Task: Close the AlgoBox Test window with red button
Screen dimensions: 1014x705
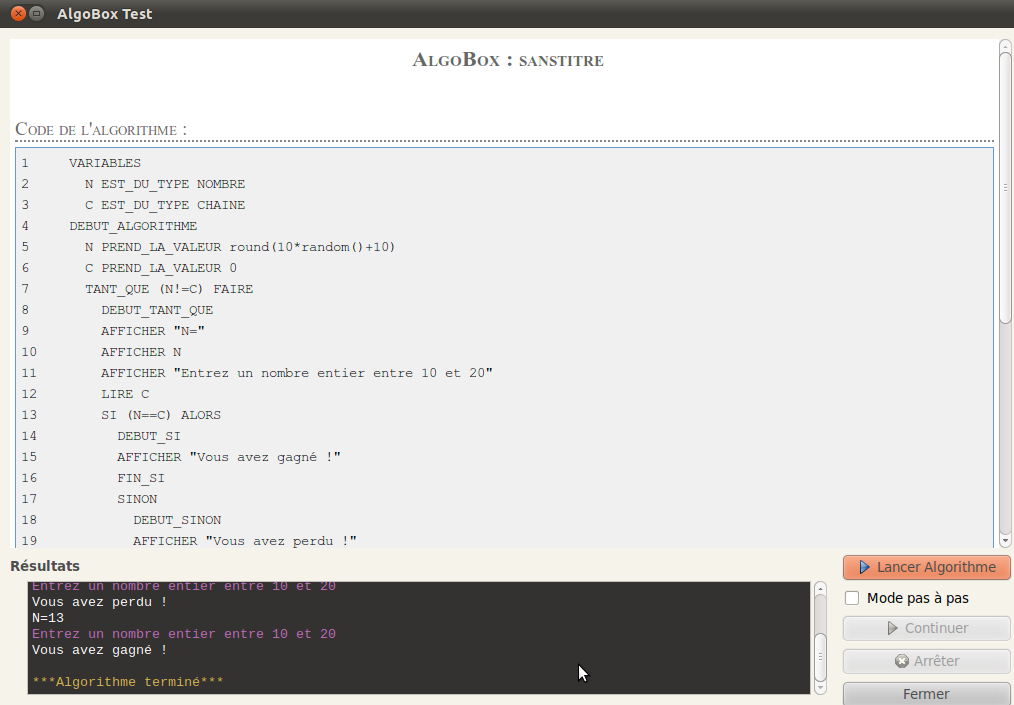Action: [18, 14]
